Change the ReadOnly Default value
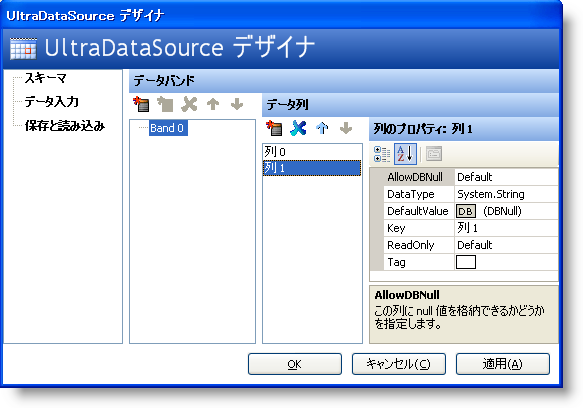This screenshot has height=408, width=583. (506, 245)
